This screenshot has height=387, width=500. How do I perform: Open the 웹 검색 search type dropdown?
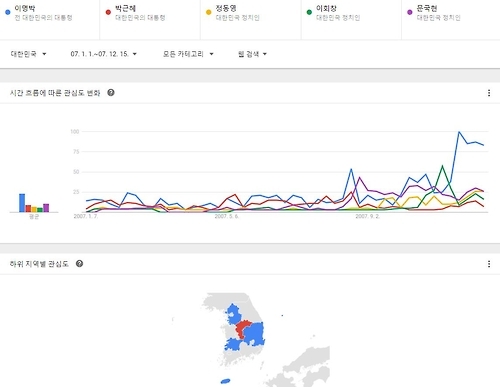click(252, 54)
